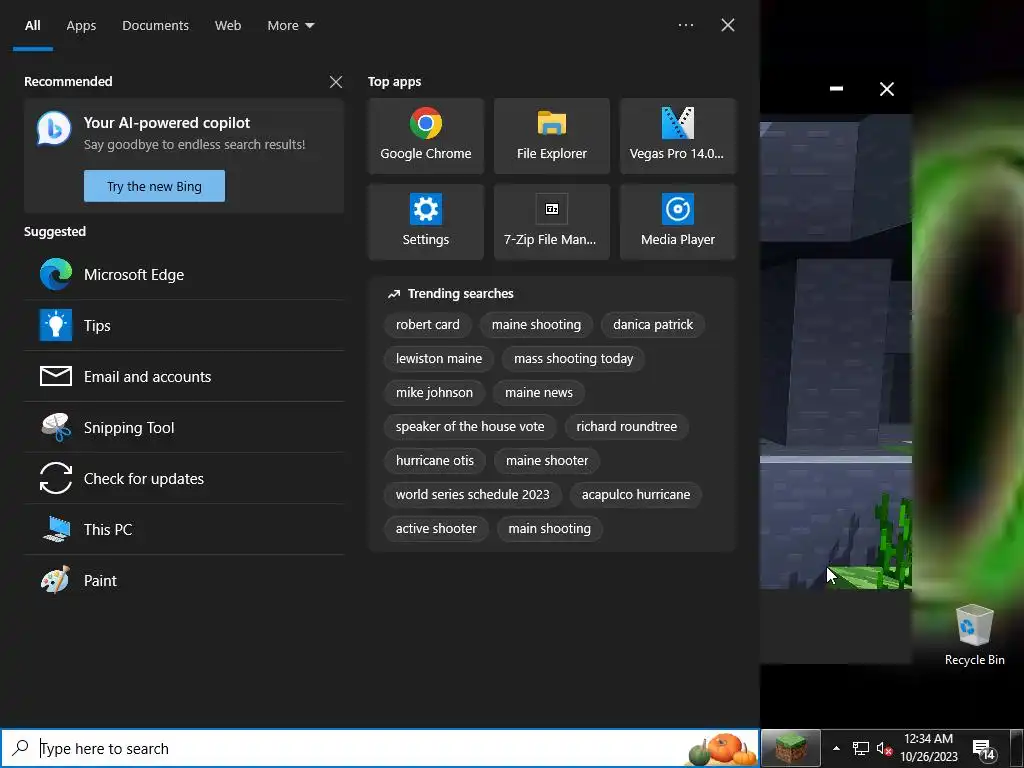The width and height of the screenshot is (1024, 768).
Task: Search trending 'acapulco hurricane'
Action: coord(636,494)
